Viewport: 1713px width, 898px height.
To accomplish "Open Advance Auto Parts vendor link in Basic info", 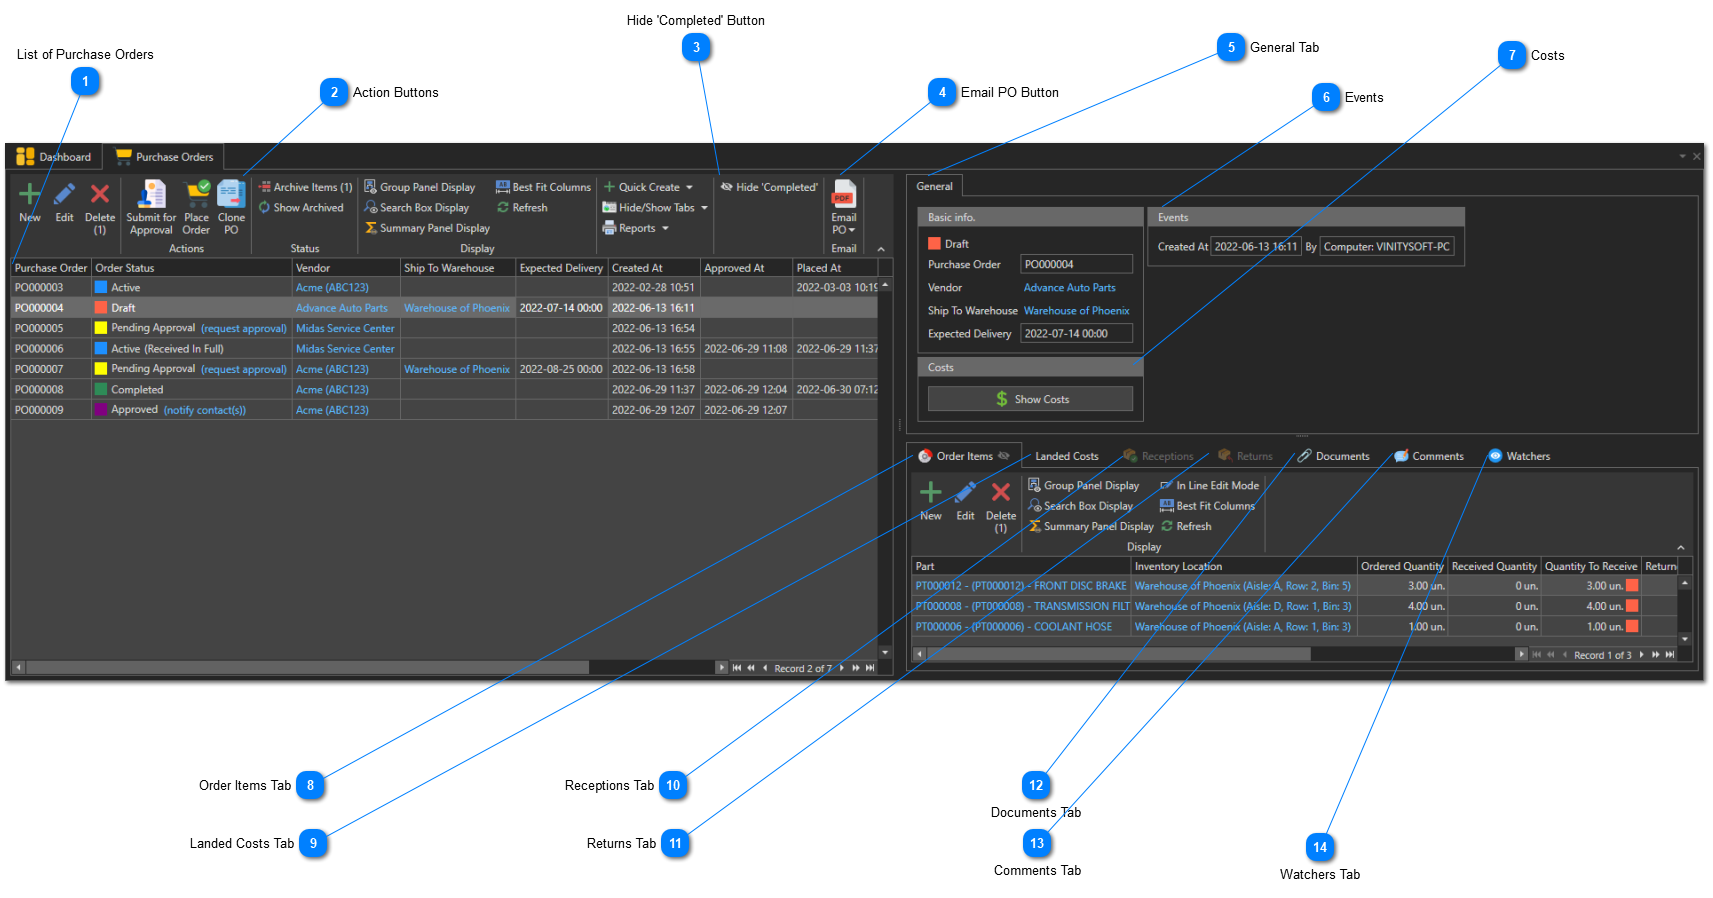I will coord(1069,288).
